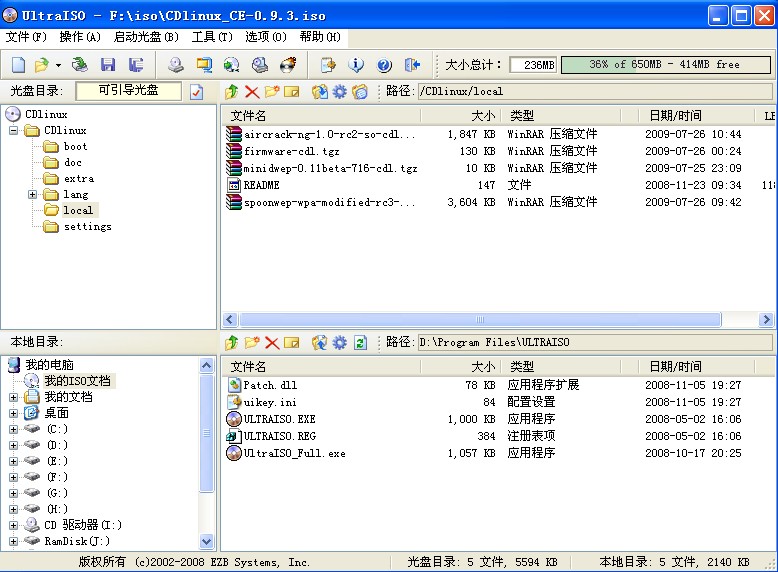Select the boot folder in disc tree
Viewport: 778px width, 572px height.
[x=75, y=146]
